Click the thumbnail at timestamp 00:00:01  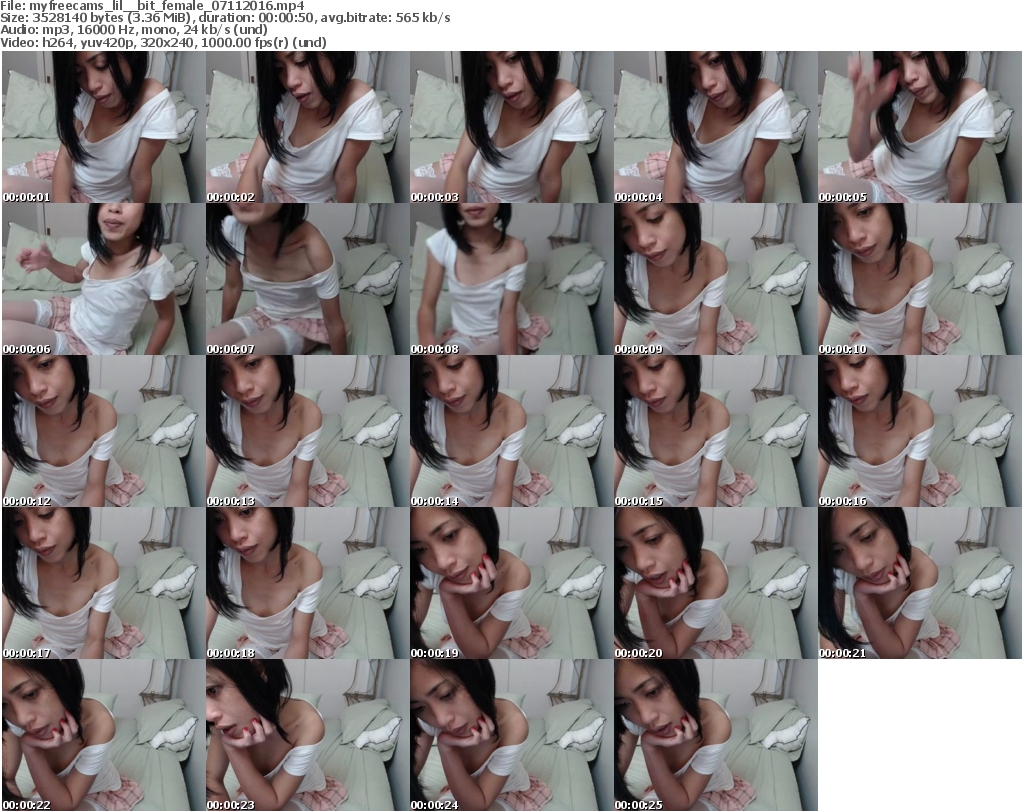pos(102,127)
